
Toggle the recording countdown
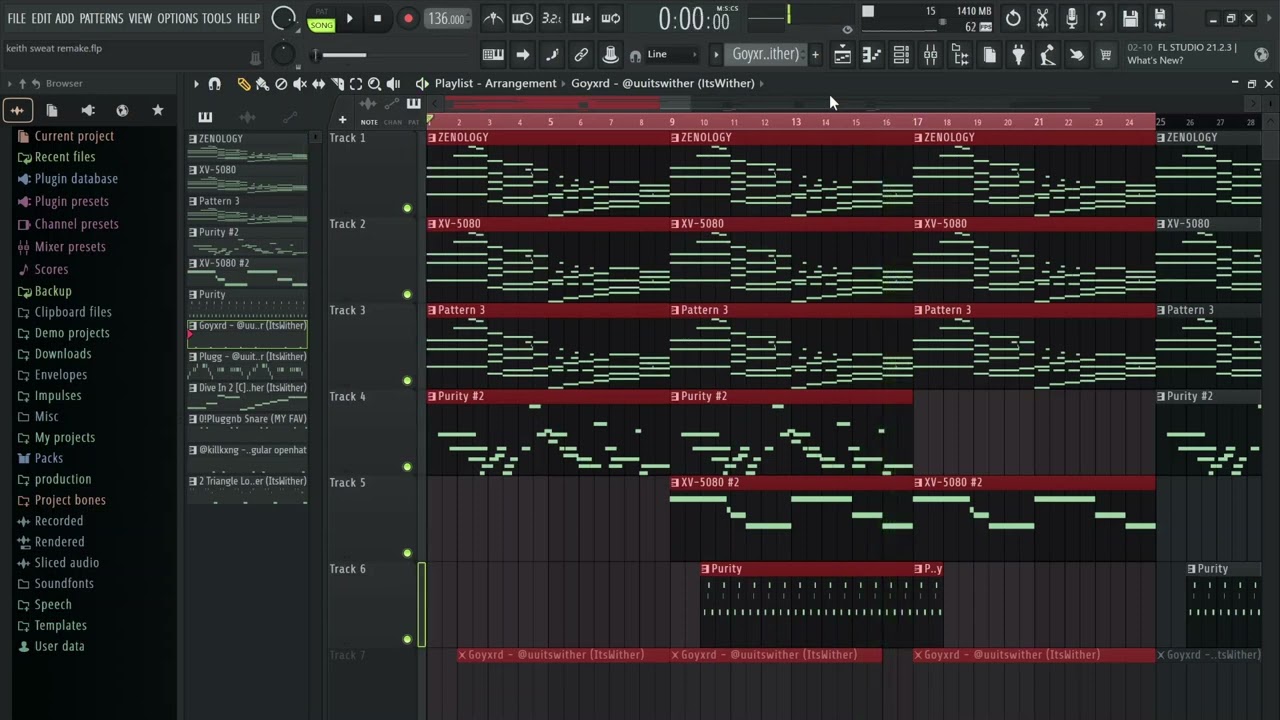point(551,18)
